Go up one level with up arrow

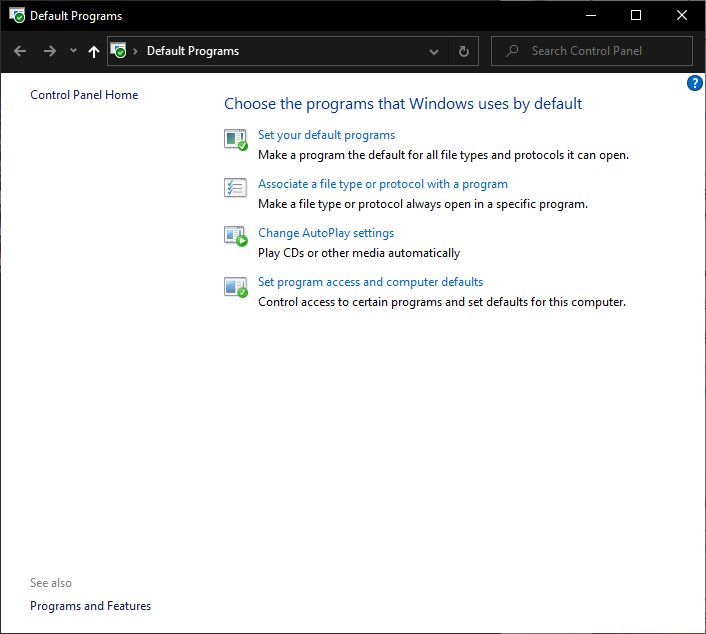(94, 52)
